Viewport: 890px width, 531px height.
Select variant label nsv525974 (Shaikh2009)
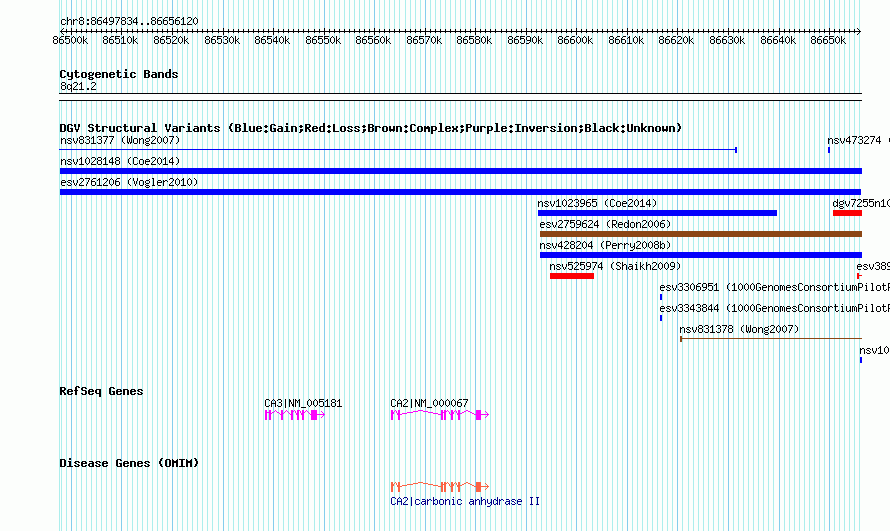[615, 266]
